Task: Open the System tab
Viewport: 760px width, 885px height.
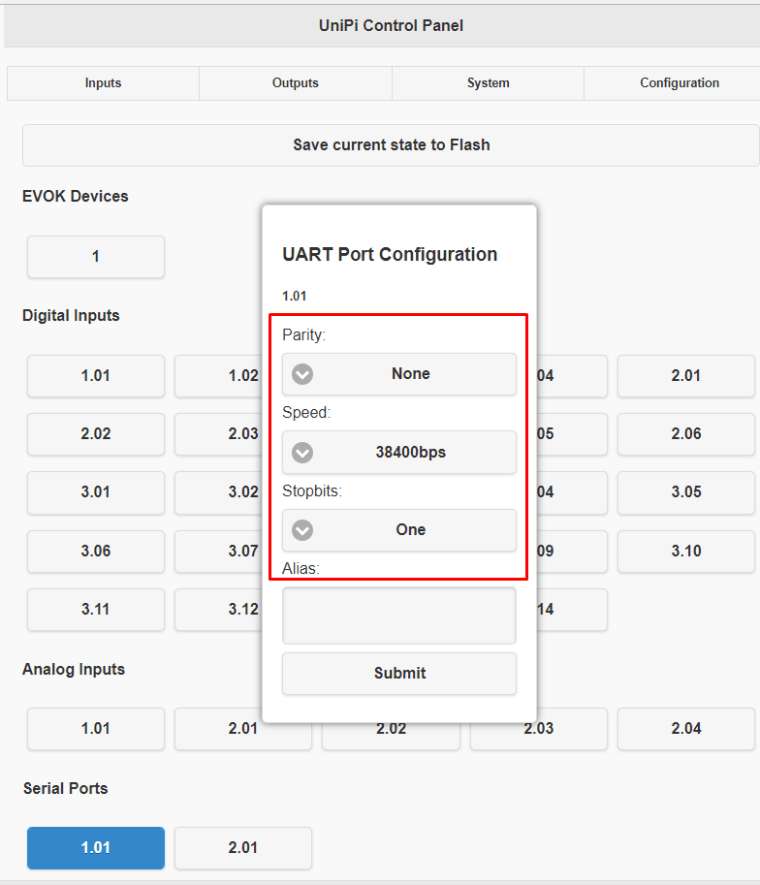Action: tap(488, 83)
